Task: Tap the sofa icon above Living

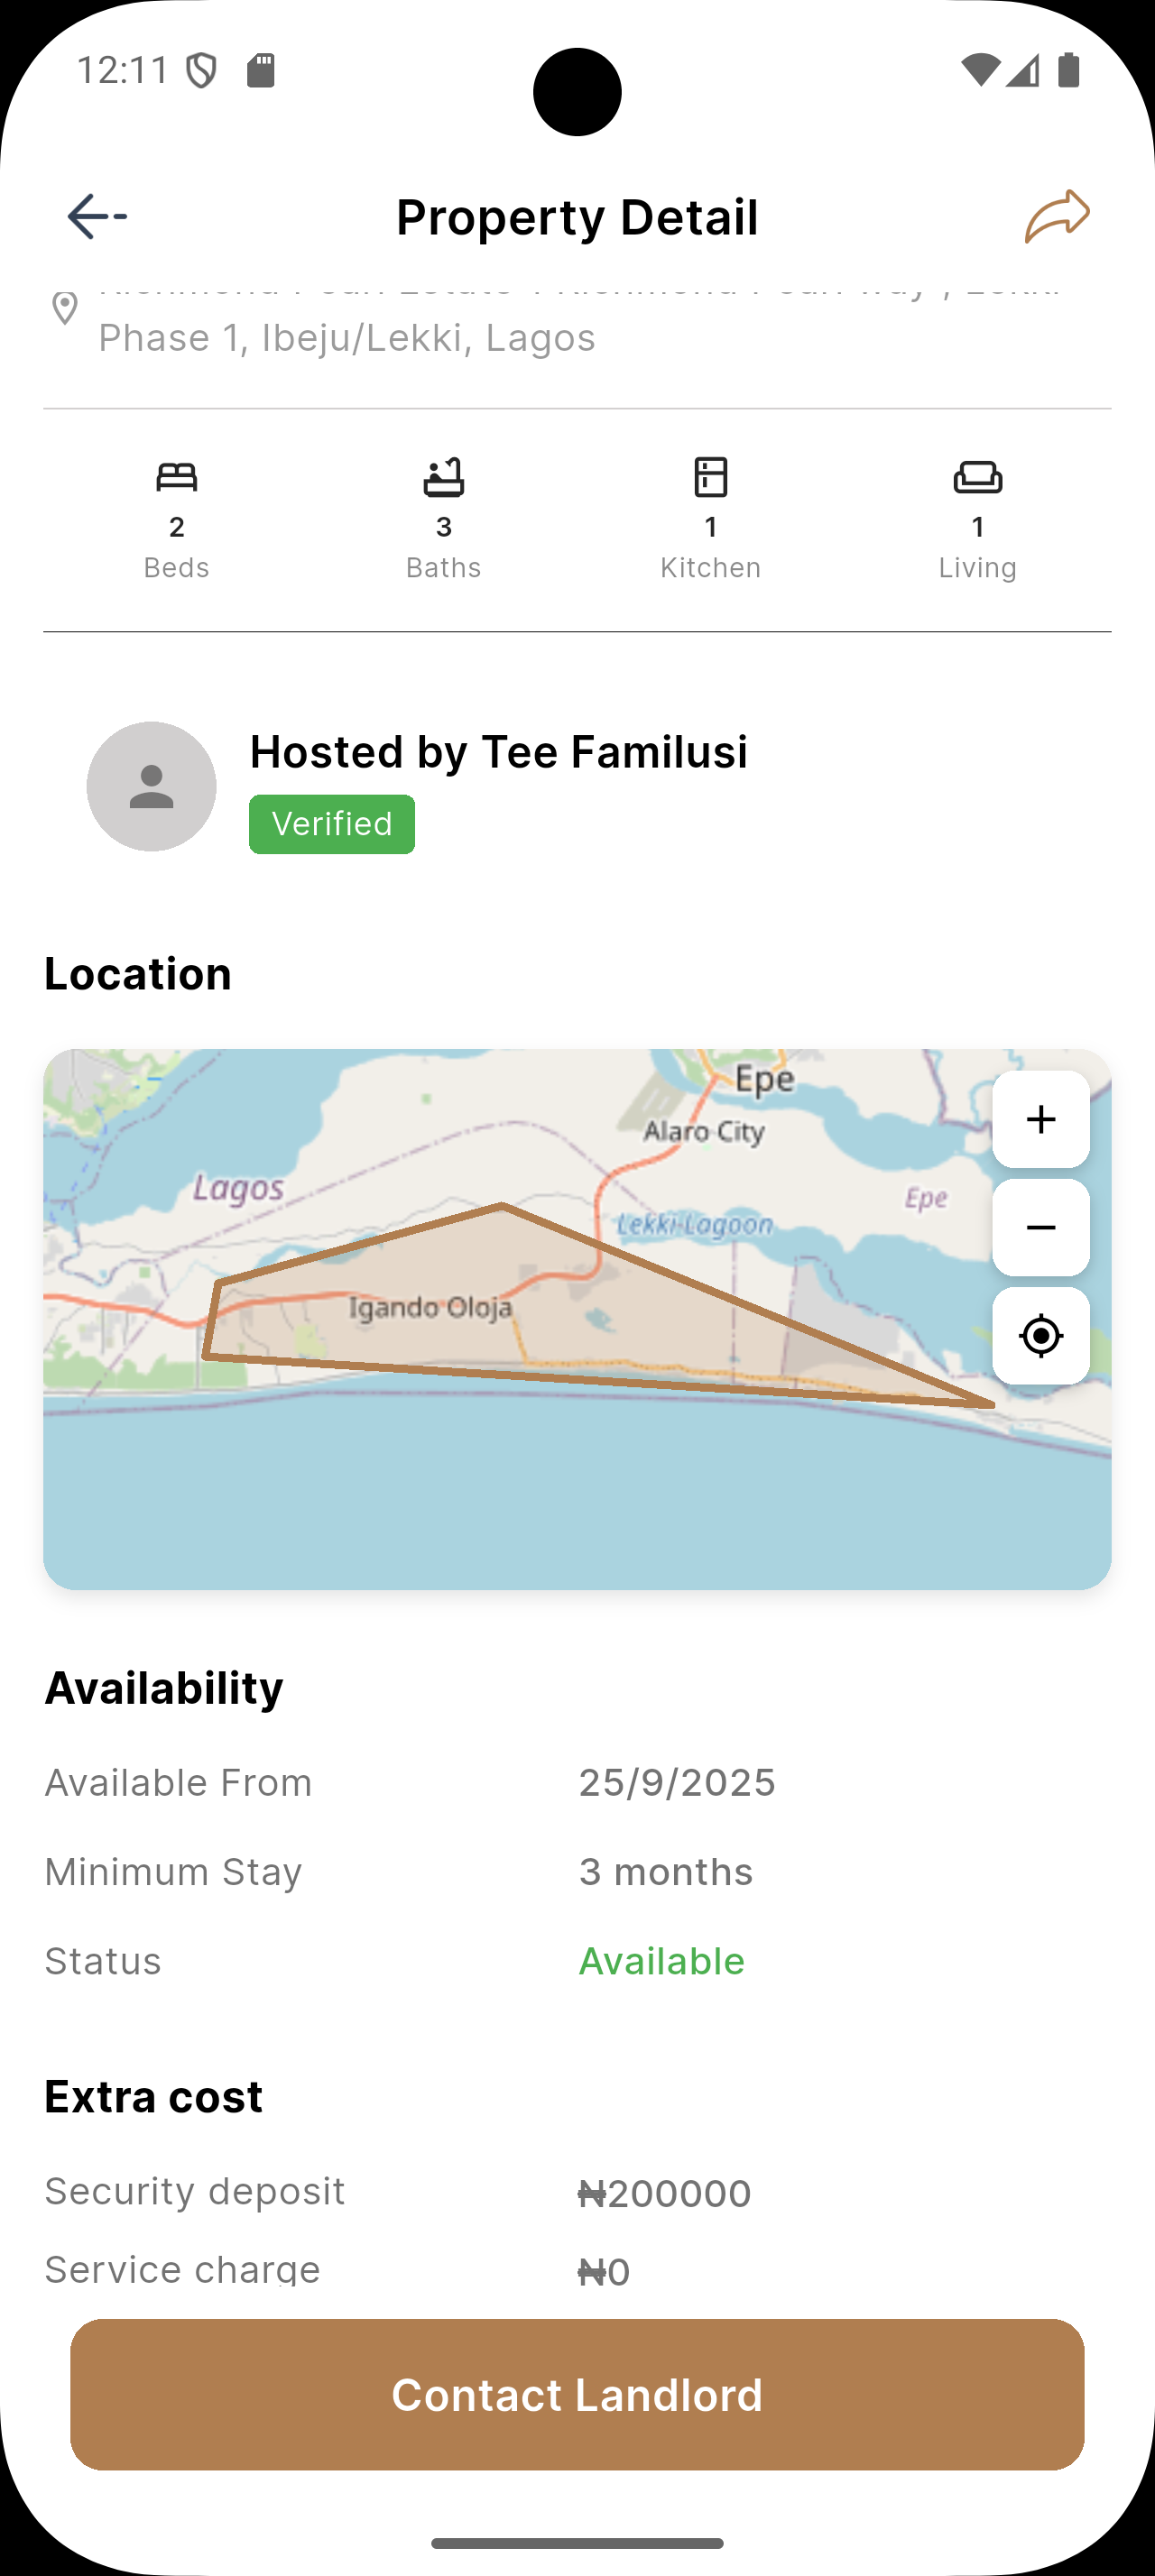Action: coord(977,477)
